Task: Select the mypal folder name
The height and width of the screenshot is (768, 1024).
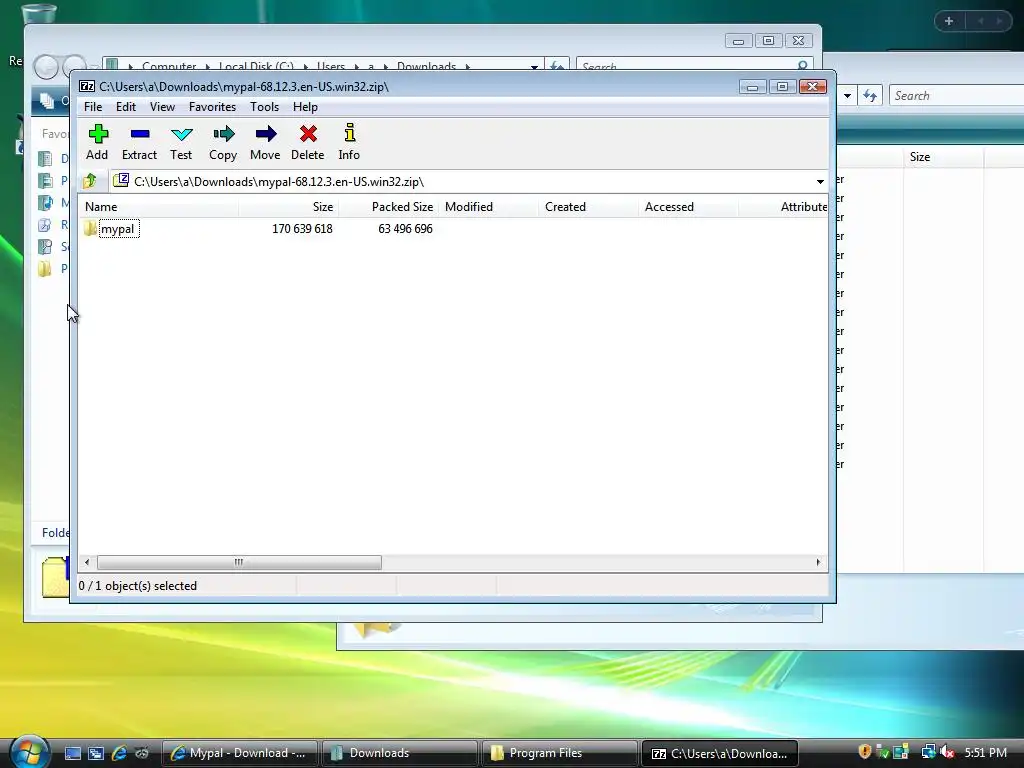Action: (x=118, y=229)
